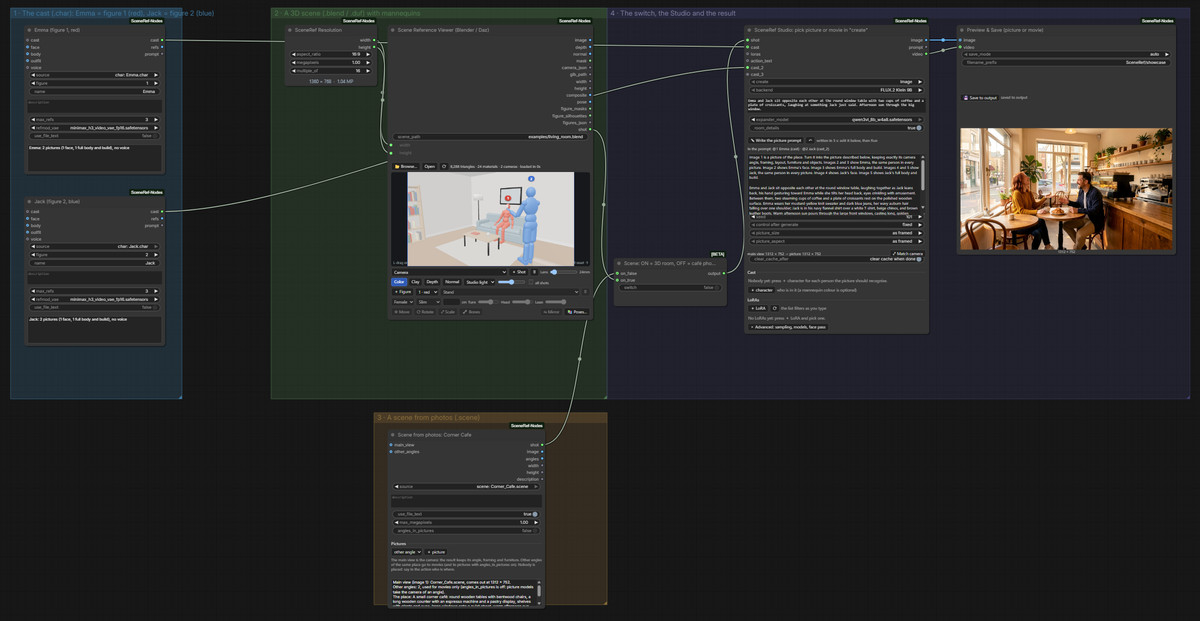Select the Bones tool in the viewer
This screenshot has height=621, width=1200.
(471, 312)
